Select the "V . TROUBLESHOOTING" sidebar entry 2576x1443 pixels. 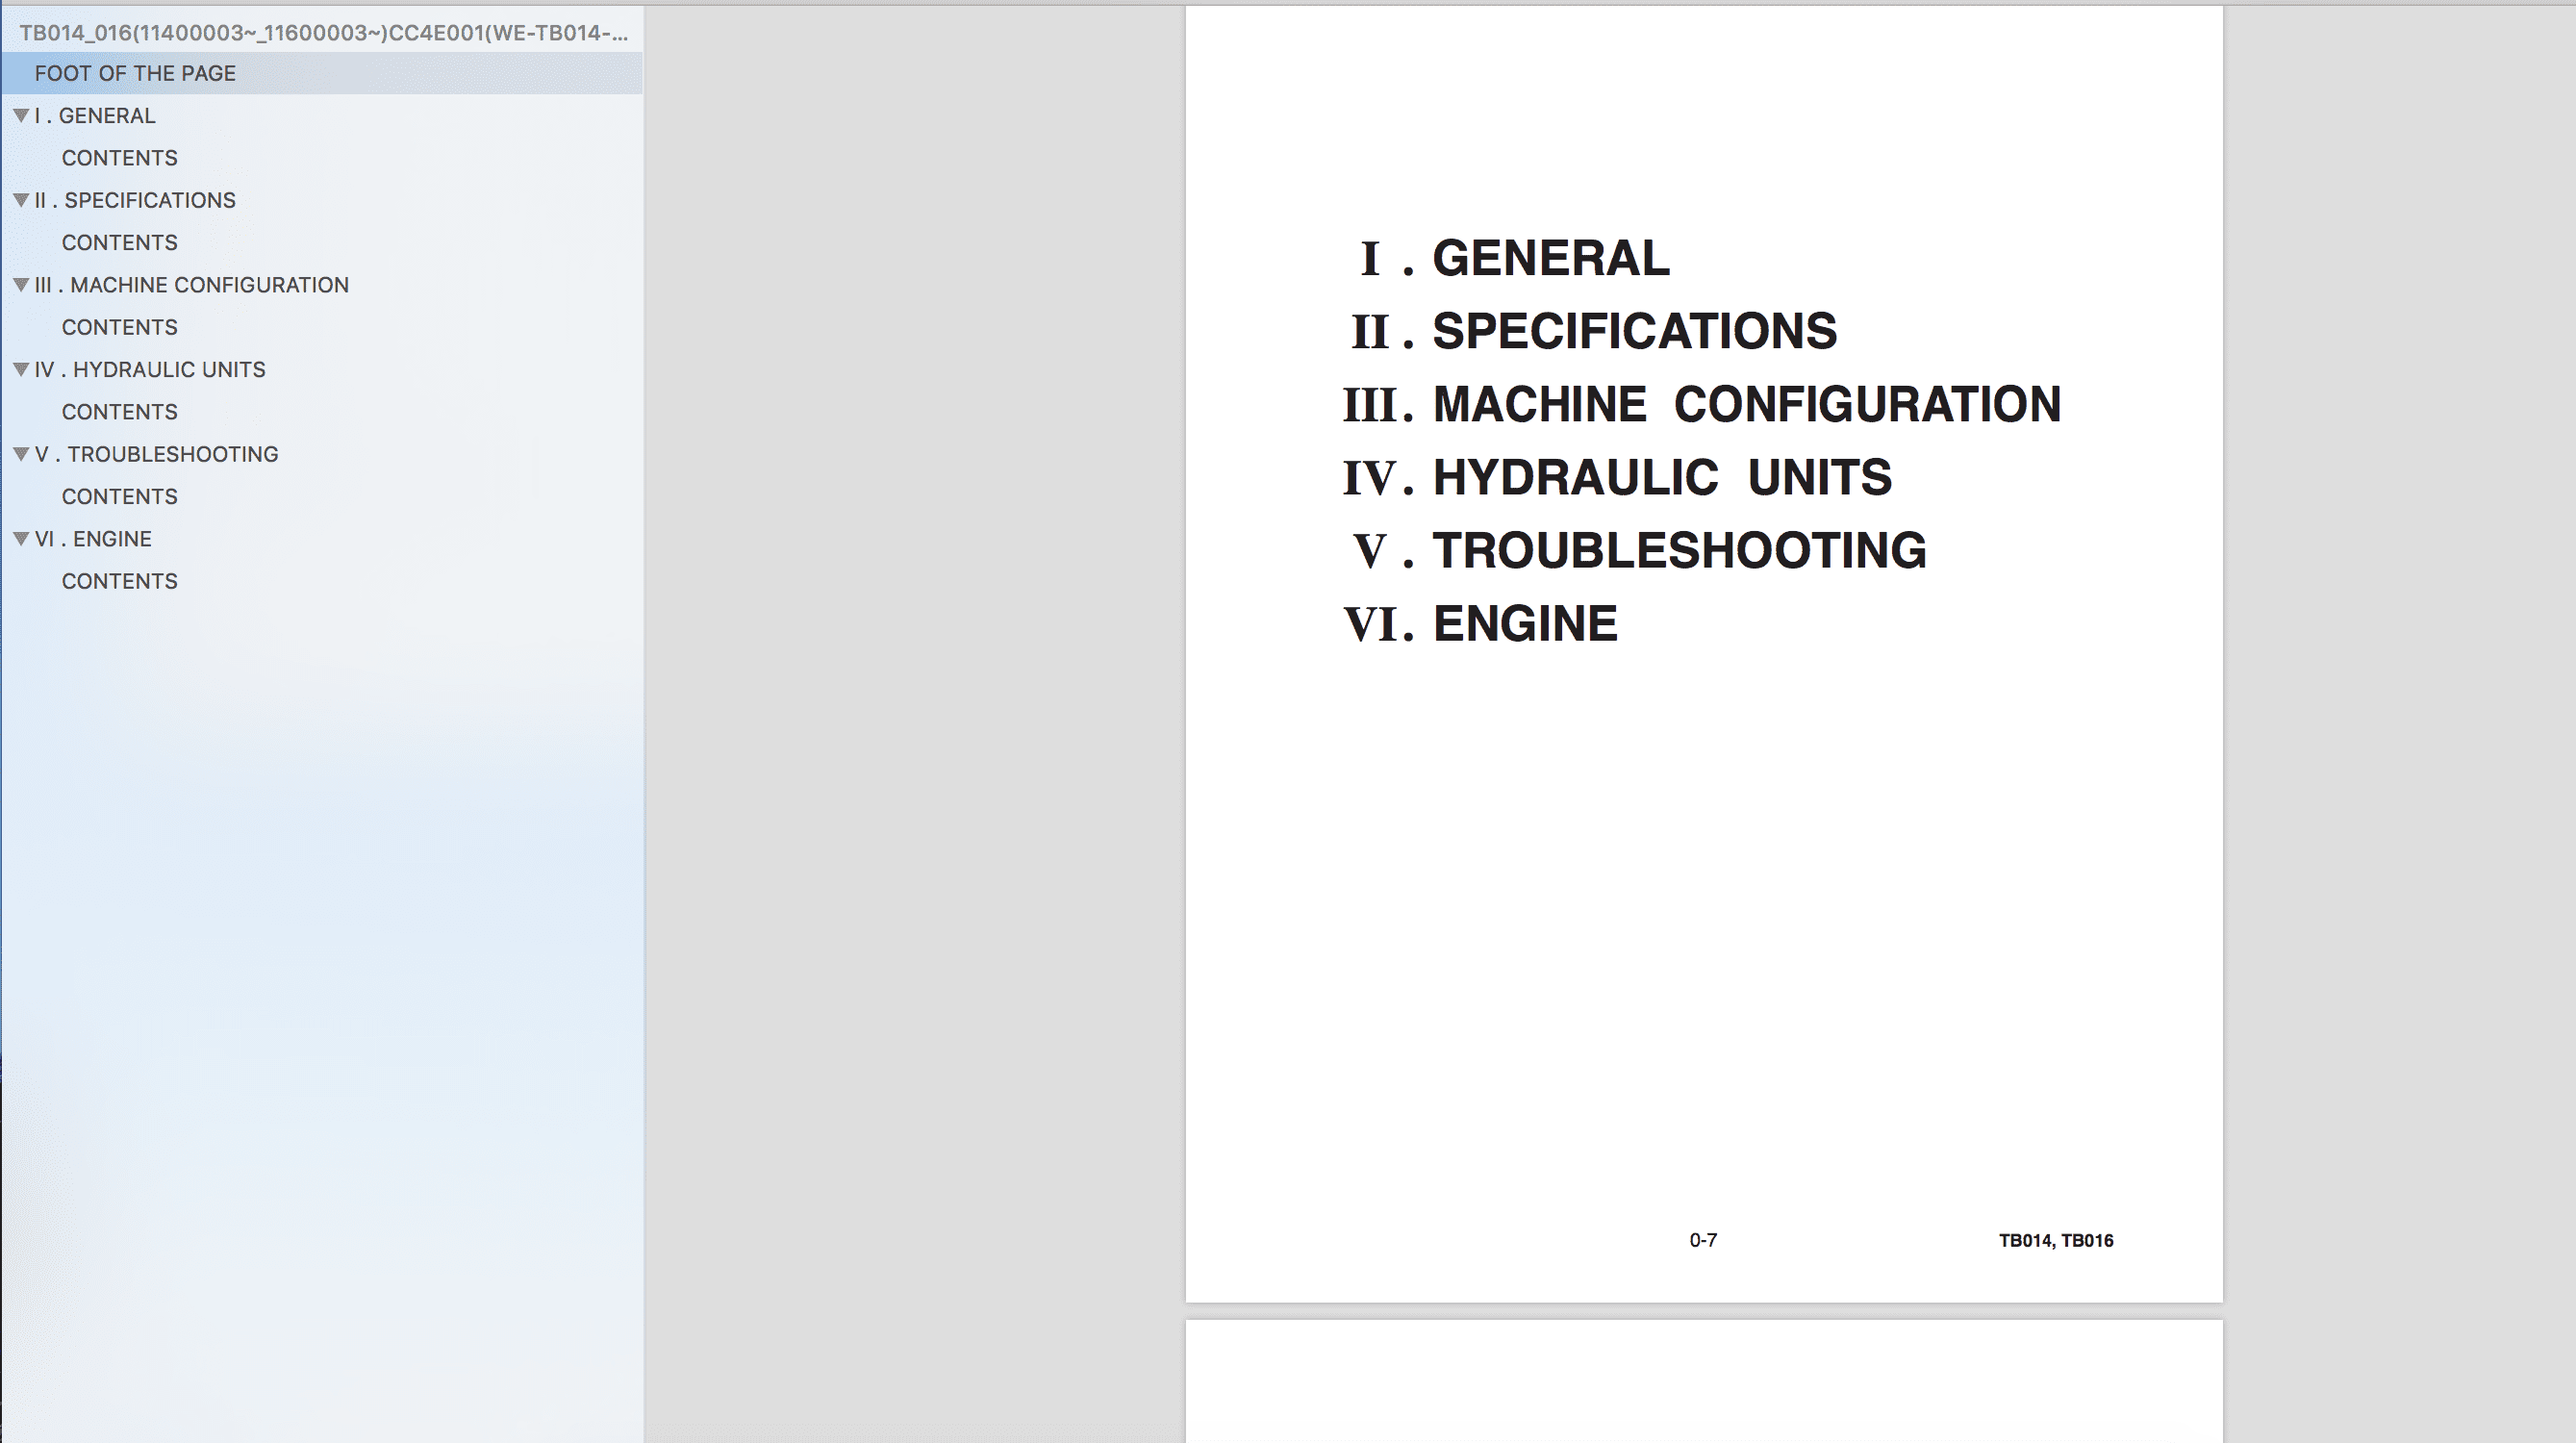(158, 453)
